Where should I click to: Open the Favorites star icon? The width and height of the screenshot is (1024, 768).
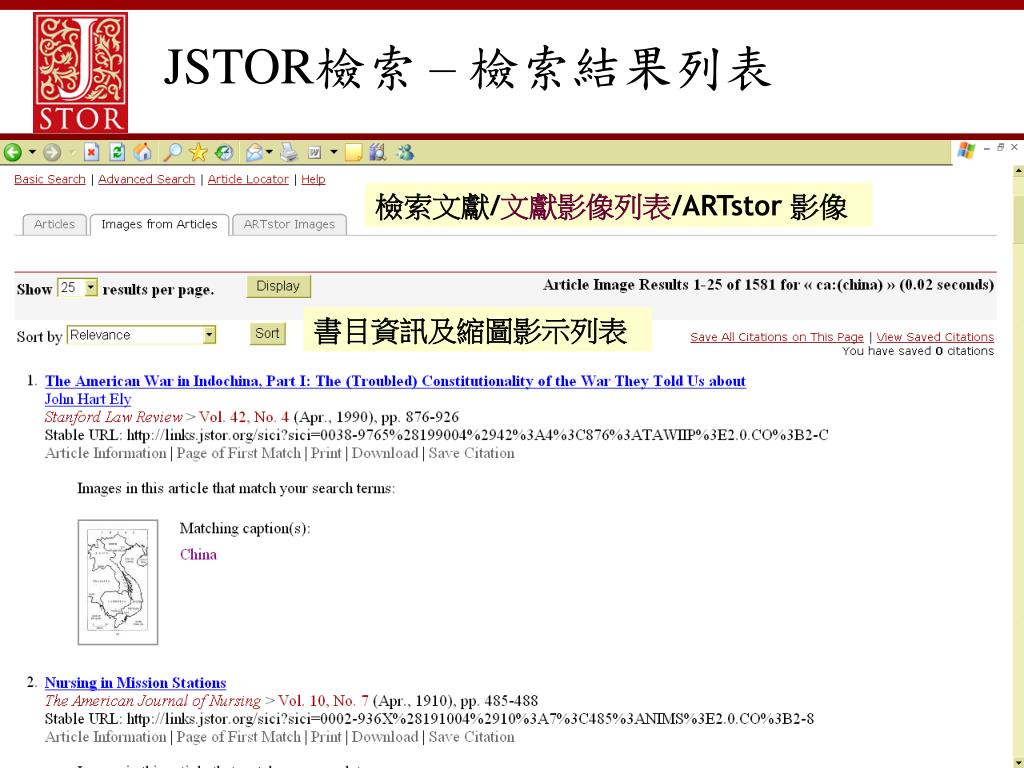(x=198, y=153)
